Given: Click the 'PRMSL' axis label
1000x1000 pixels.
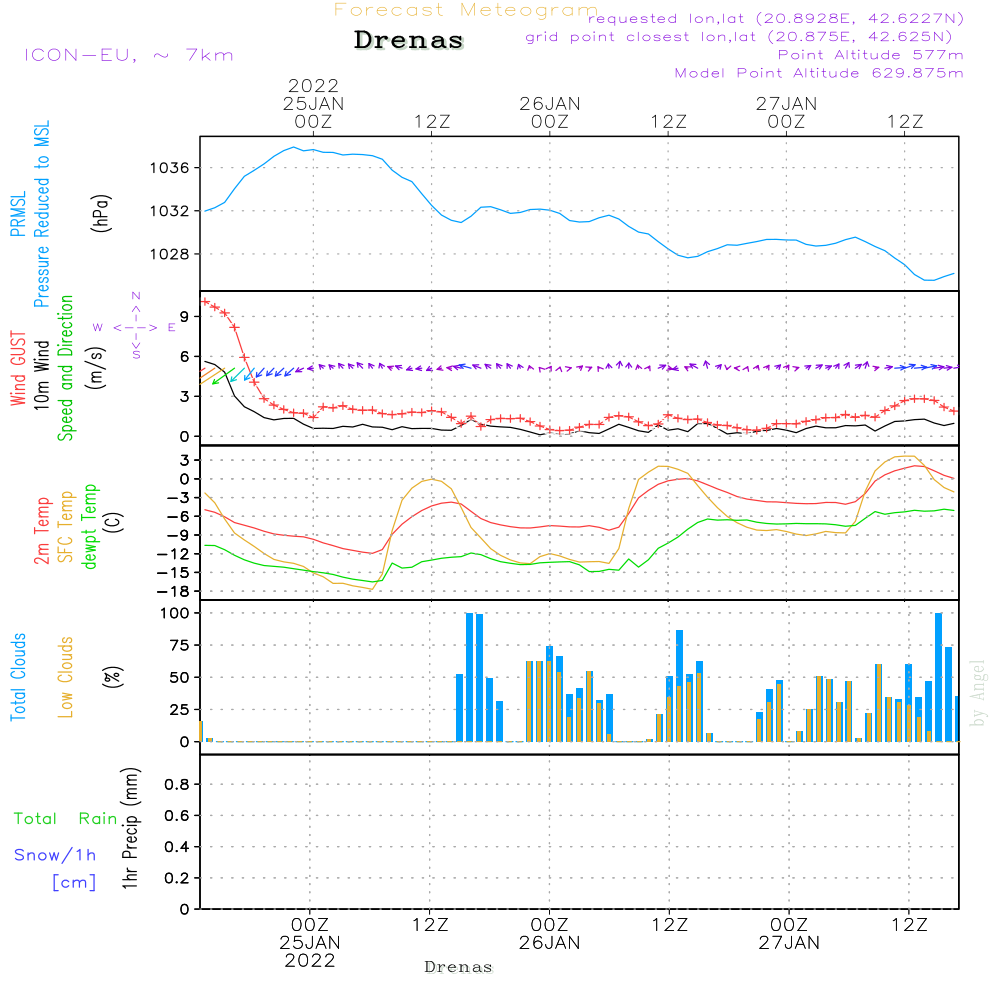Looking at the screenshot, I should click(x=18, y=214).
